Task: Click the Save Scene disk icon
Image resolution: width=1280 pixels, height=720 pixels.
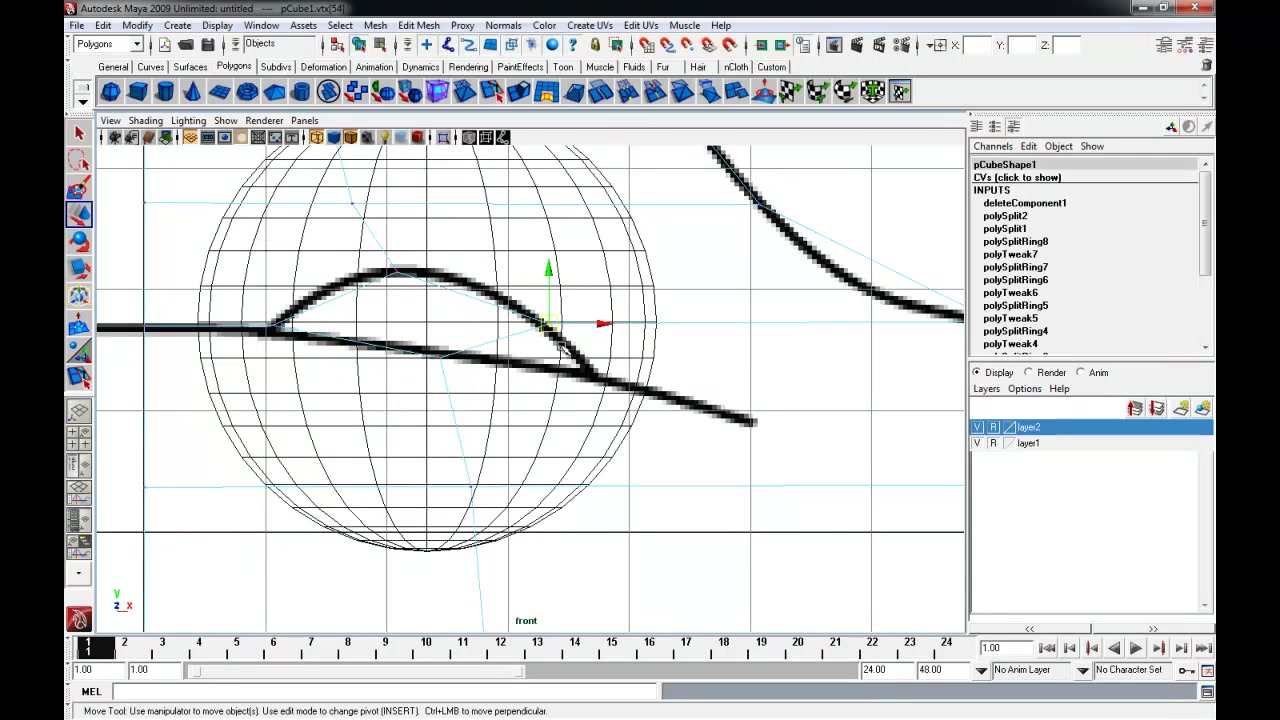Action: 208,45
